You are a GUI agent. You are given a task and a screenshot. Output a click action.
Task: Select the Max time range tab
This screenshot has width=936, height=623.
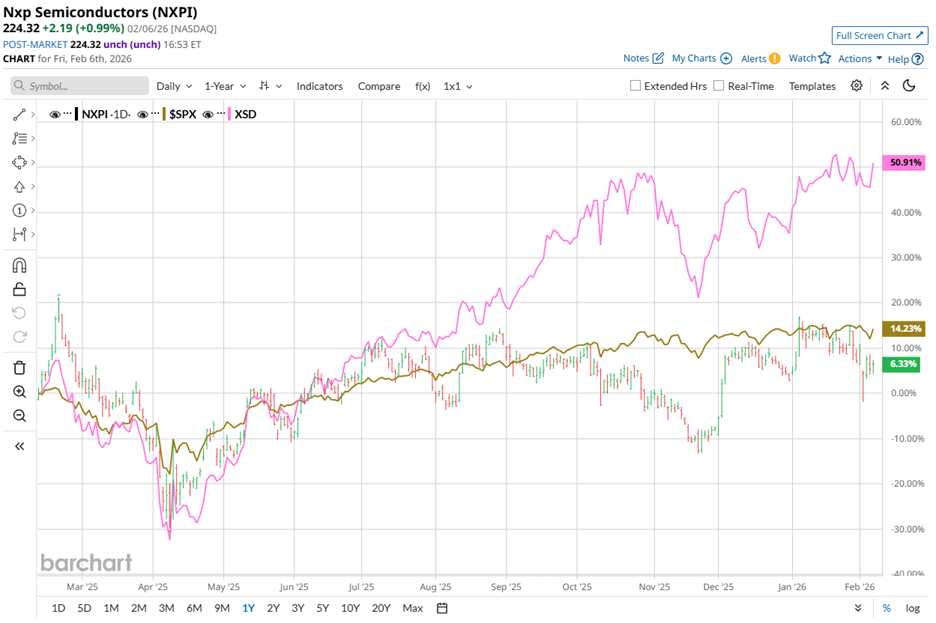[x=412, y=607]
